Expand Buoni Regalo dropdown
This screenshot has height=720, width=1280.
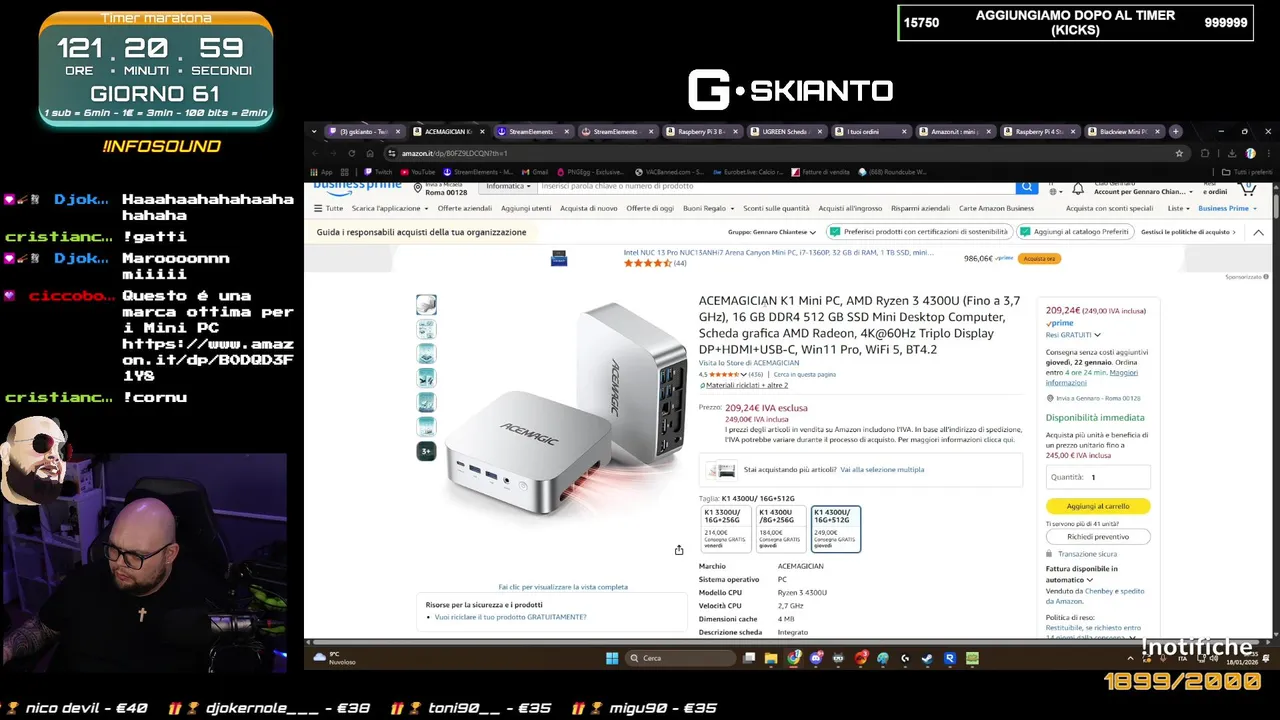[x=707, y=208]
